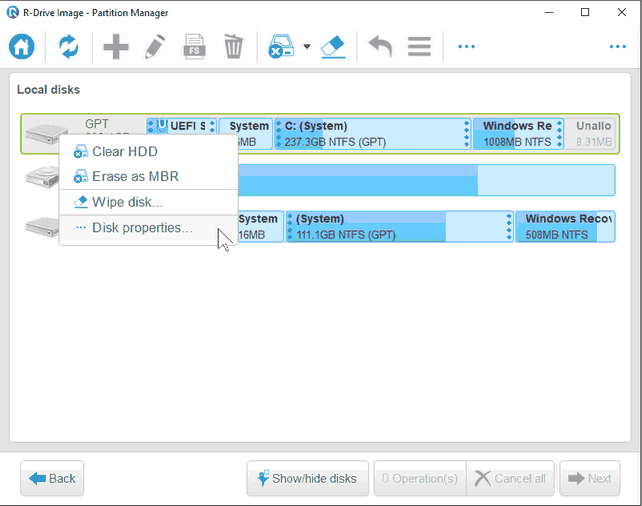642x506 pixels.
Task: Click the Refresh disks icon
Action: click(68, 47)
